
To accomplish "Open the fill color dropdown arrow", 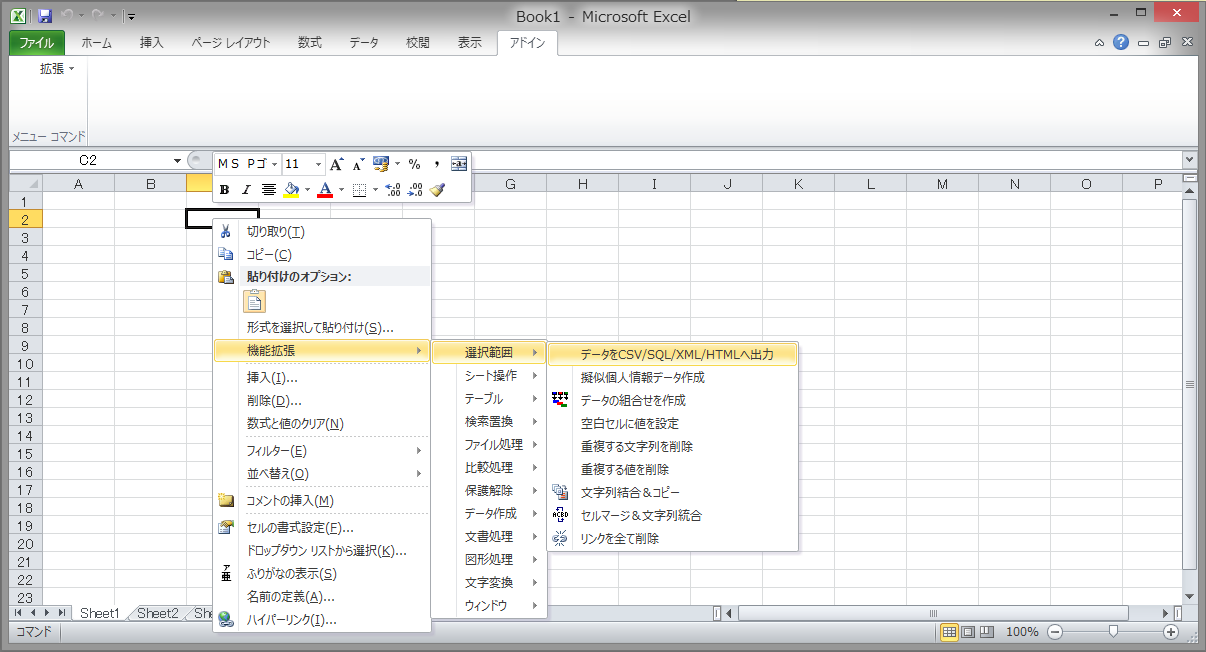I will 307,188.
